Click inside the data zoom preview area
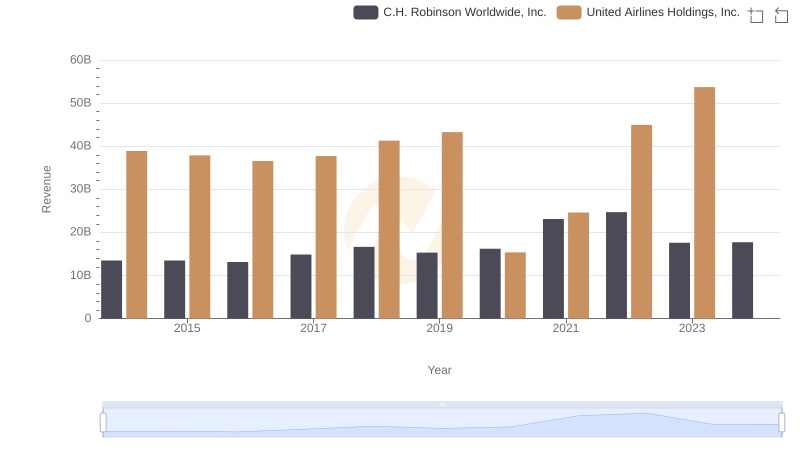 pyautogui.click(x=442, y=423)
